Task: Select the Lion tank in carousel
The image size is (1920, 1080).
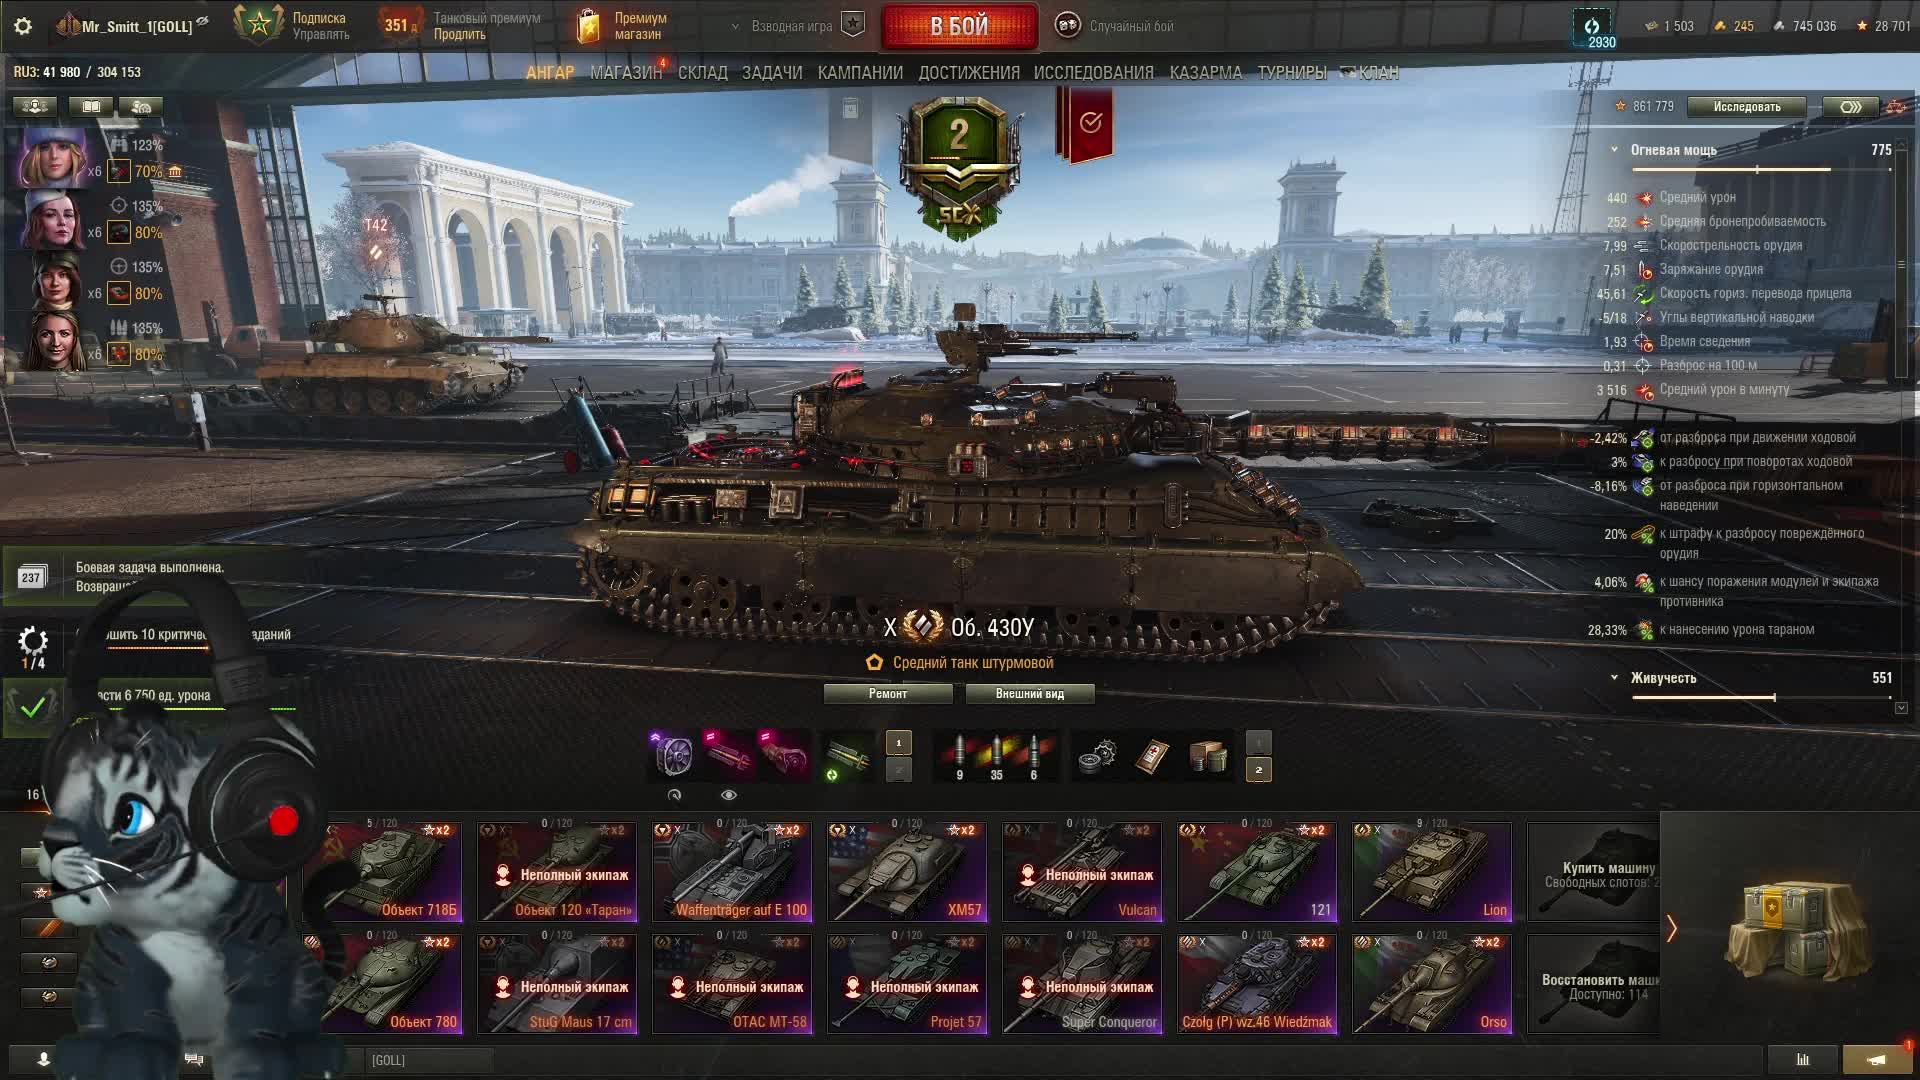Action: (1431, 871)
